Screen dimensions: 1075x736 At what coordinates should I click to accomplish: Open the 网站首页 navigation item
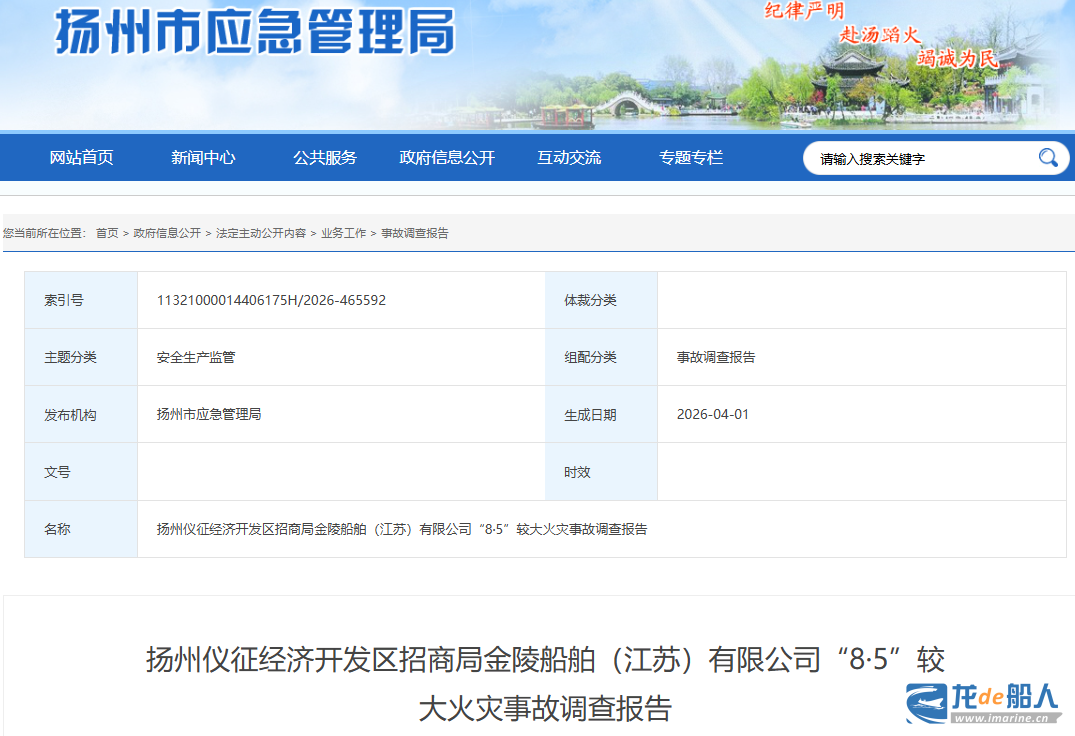pyautogui.click(x=82, y=158)
